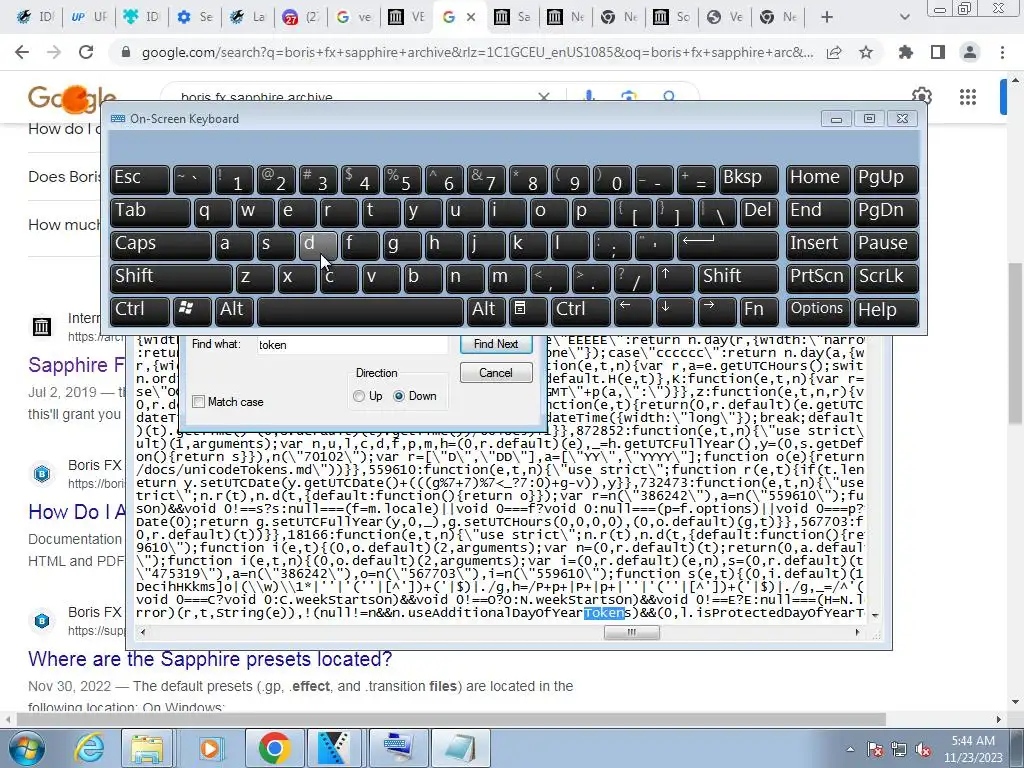This screenshot has width=1024, height=768.
Task: Click the on-screen Enter key
Action: [x=728, y=245]
